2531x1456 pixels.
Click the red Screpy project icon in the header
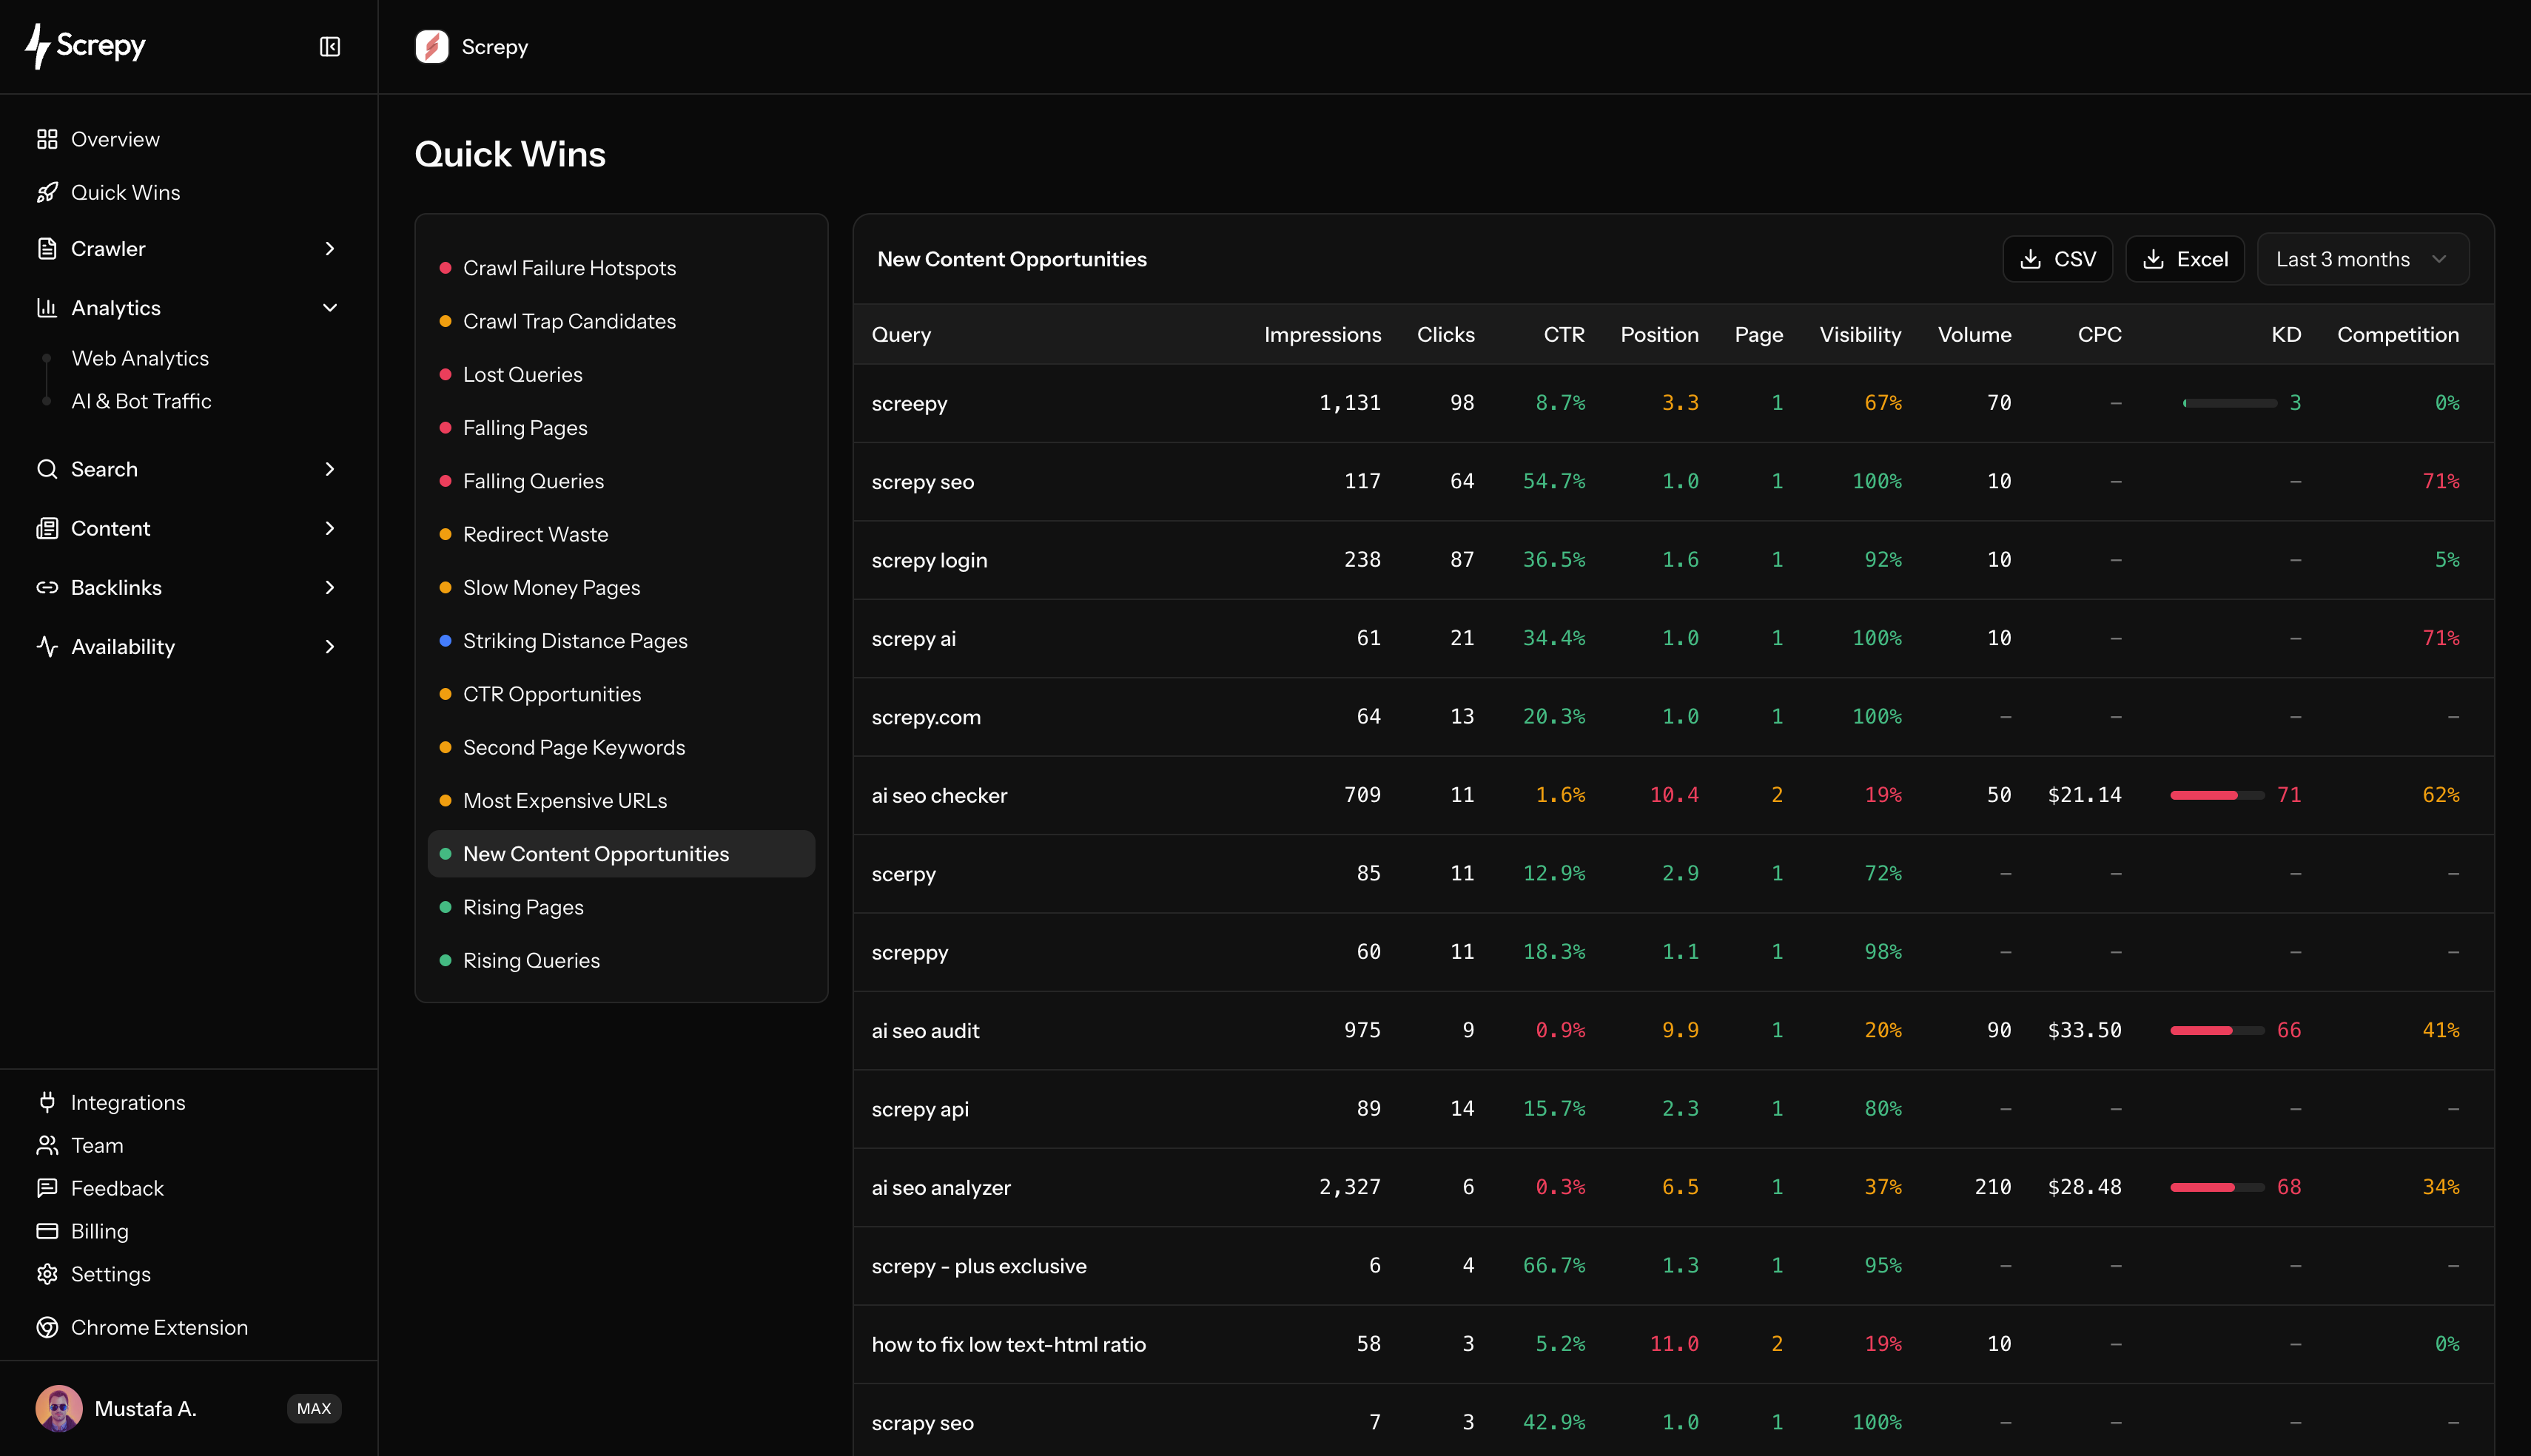point(432,47)
